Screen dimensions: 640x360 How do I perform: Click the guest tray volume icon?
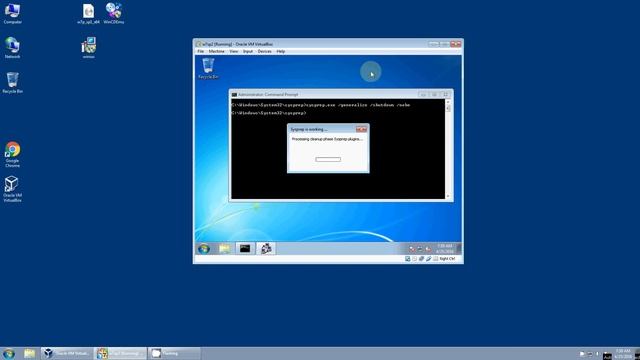click(428, 249)
